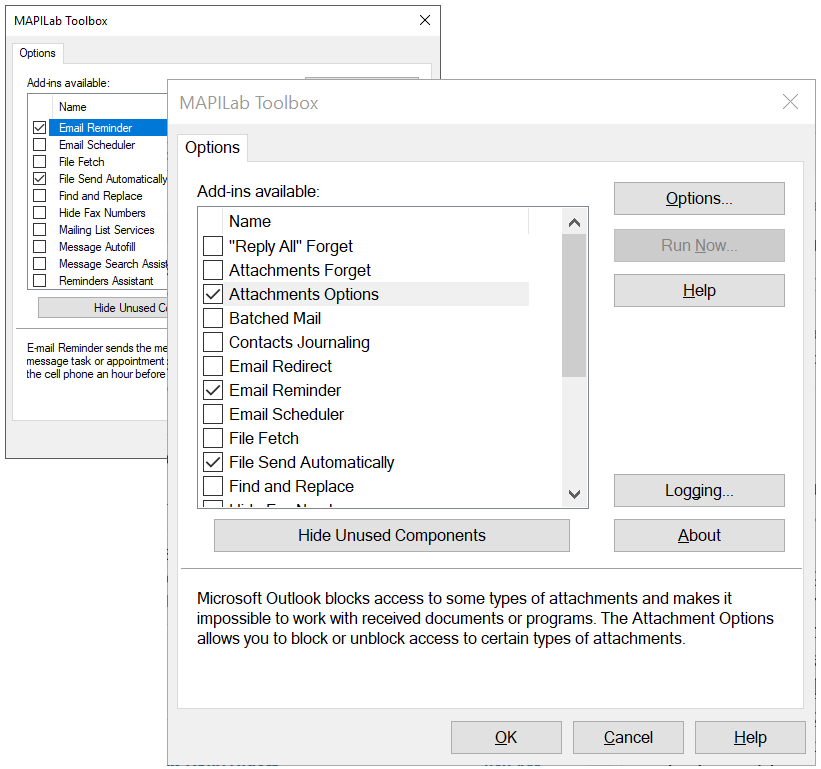The width and height of the screenshot is (821, 769).
Task: Click Hide Unused button in back window
Action: coord(103,308)
